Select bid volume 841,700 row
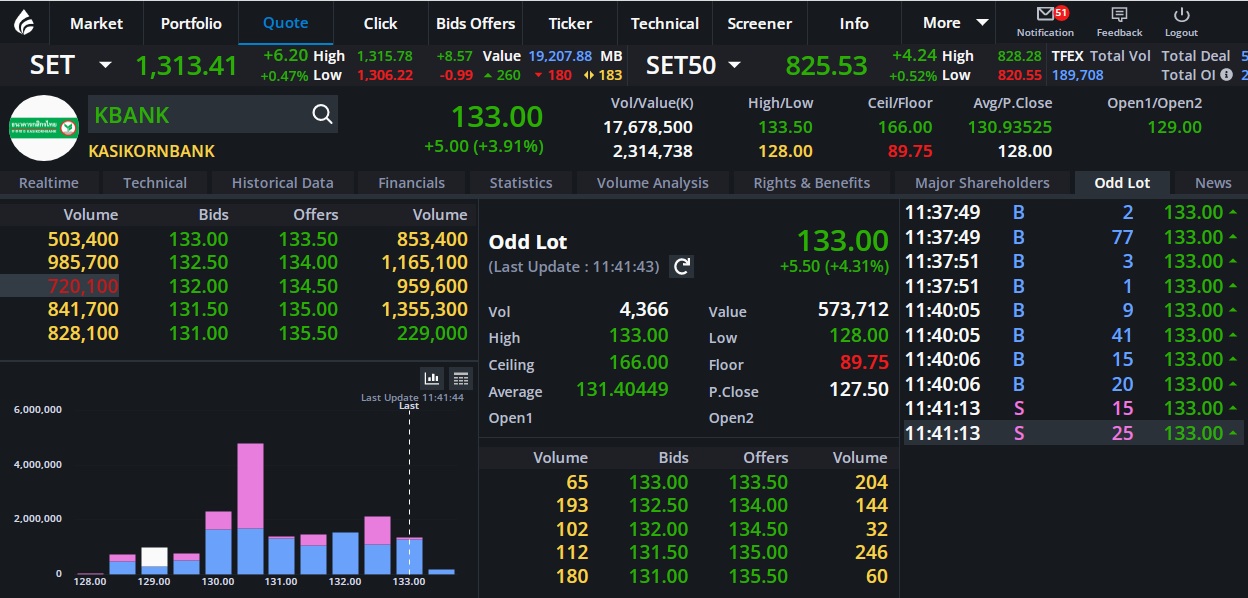This screenshot has width=1248, height=598. click(83, 310)
